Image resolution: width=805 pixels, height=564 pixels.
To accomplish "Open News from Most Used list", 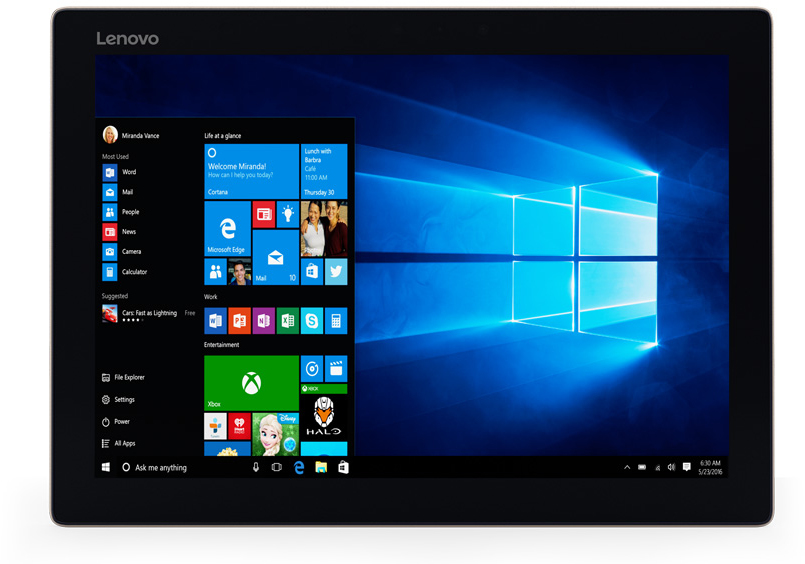I will (120, 231).
